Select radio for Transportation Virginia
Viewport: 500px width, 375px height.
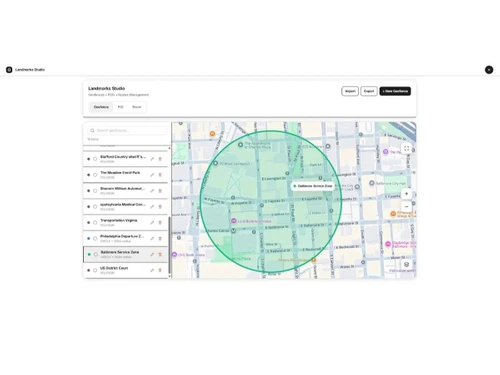[95, 222]
